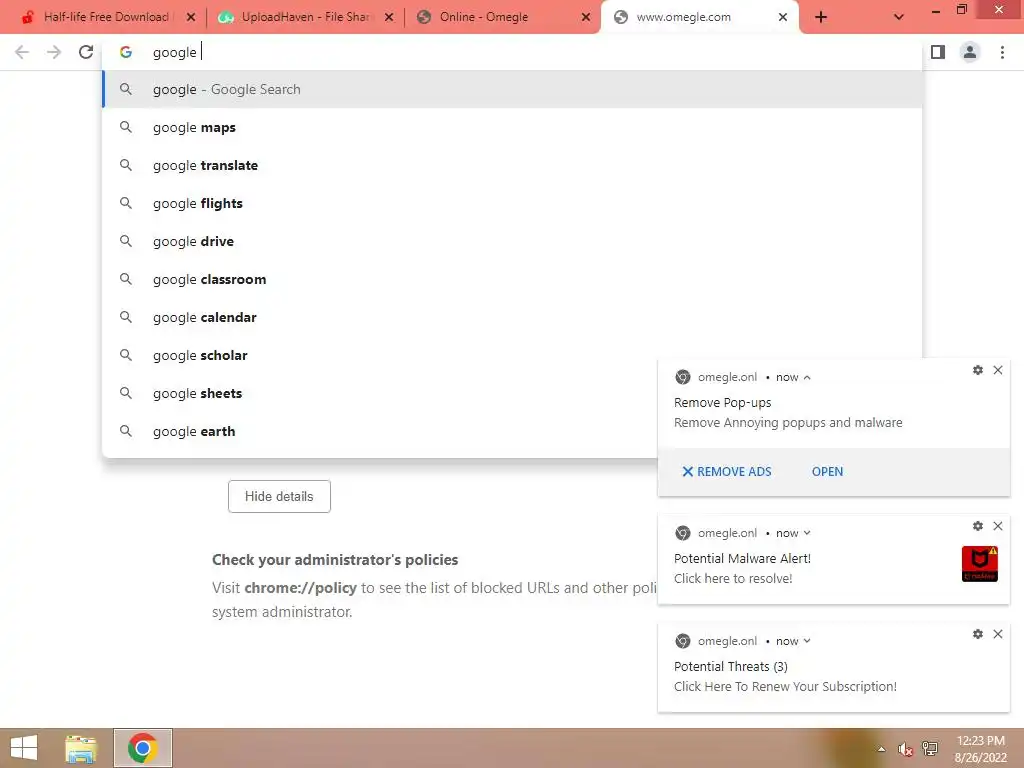Click the muted volume tray icon

point(905,749)
